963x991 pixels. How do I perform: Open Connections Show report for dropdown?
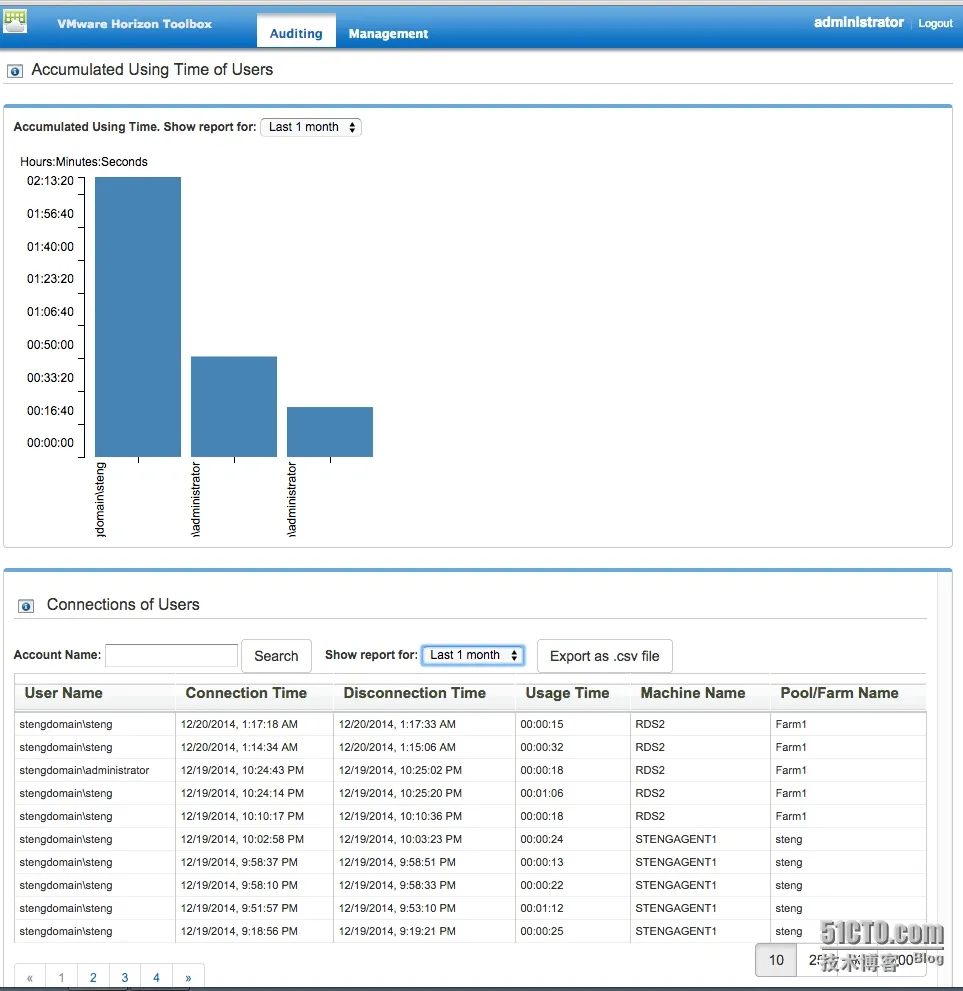pyautogui.click(x=473, y=655)
